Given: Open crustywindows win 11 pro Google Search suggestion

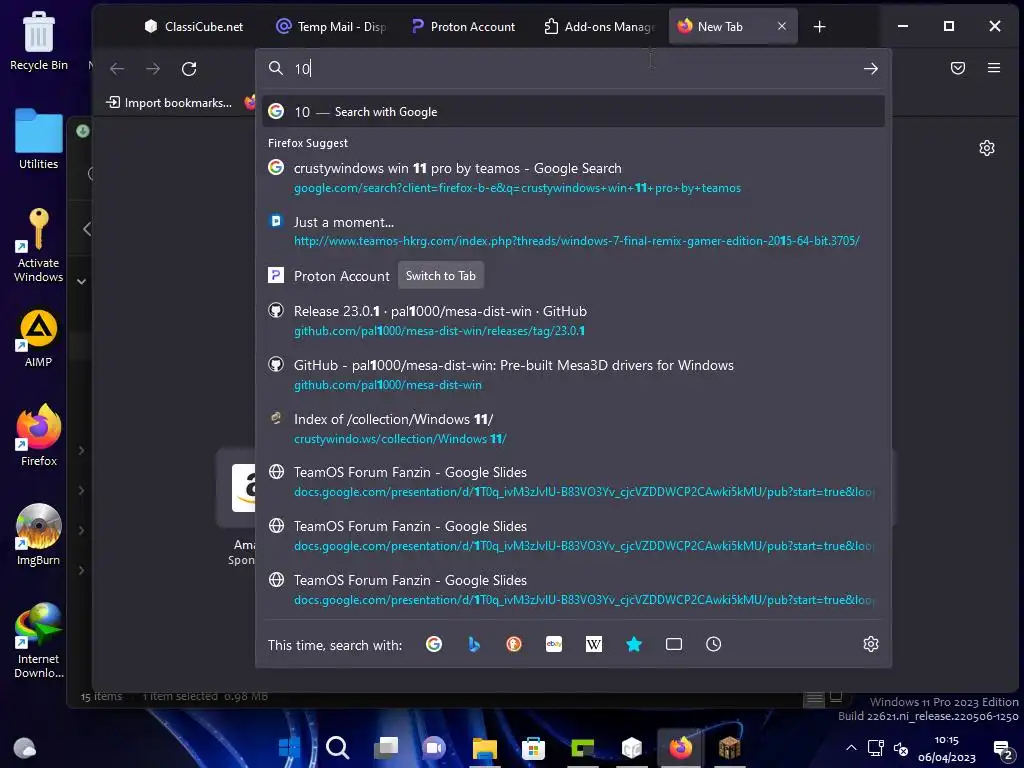Looking at the screenshot, I should tap(573, 178).
